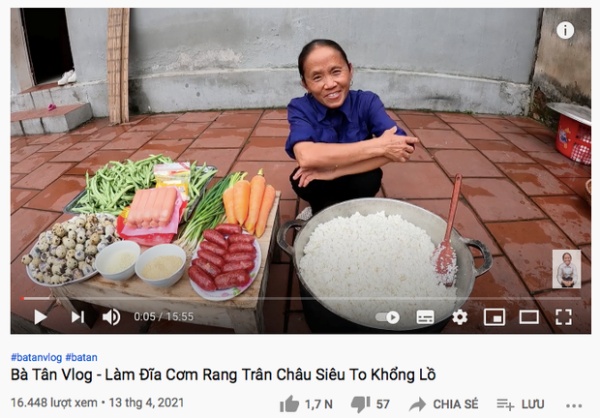Open the video settings gear

[460, 317]
